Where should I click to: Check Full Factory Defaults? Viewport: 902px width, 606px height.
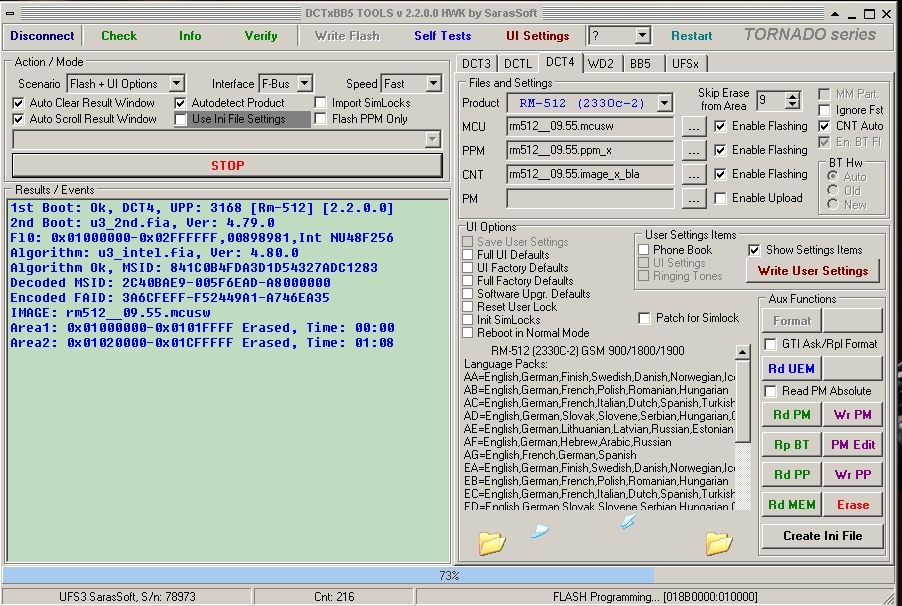(x=468, y=281)
